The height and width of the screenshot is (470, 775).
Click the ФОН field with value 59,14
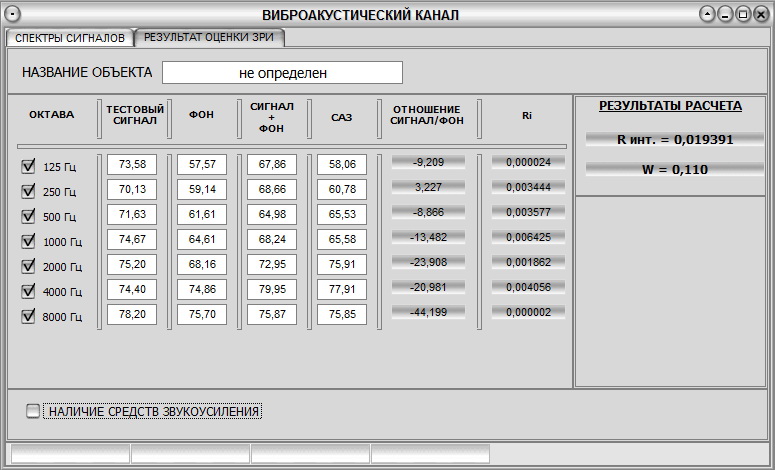point(202,189)
